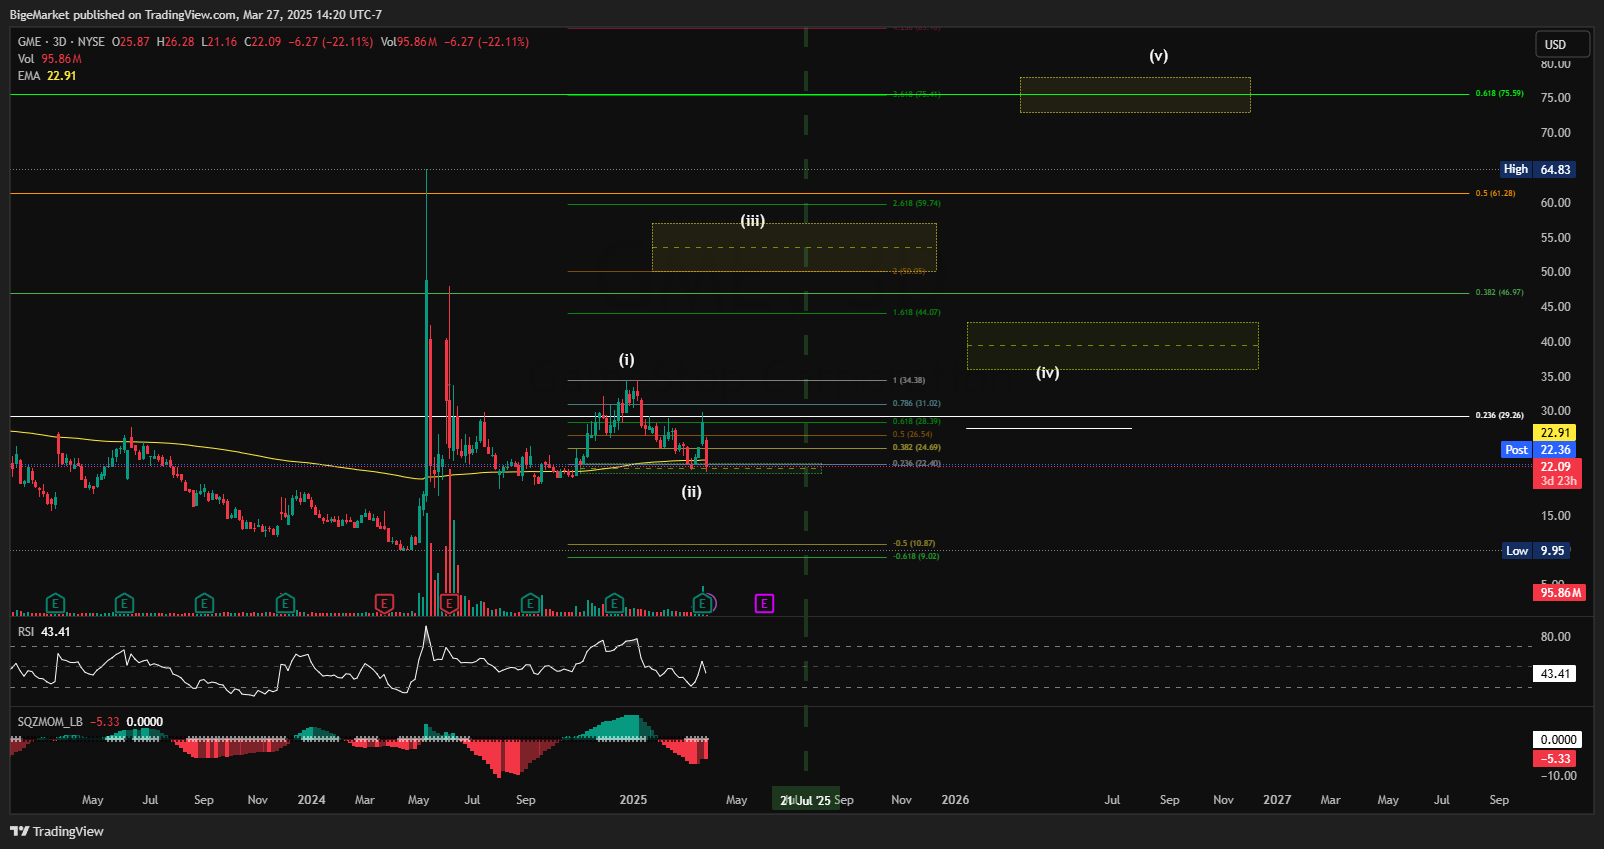Open the earnings marker above the Sep 2023 label

point(204,603)
